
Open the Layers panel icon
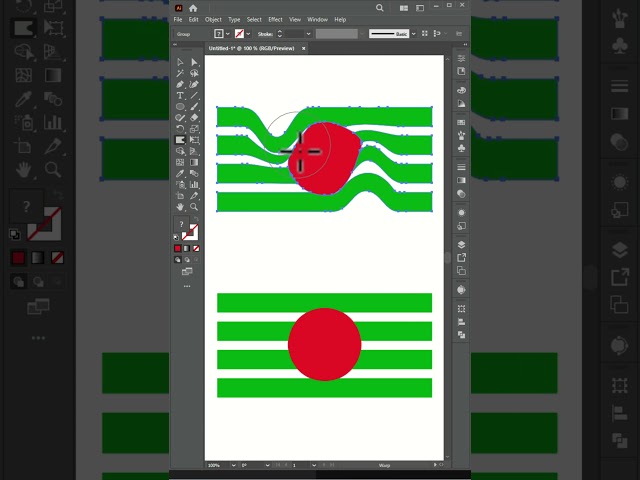click(461, 244)
